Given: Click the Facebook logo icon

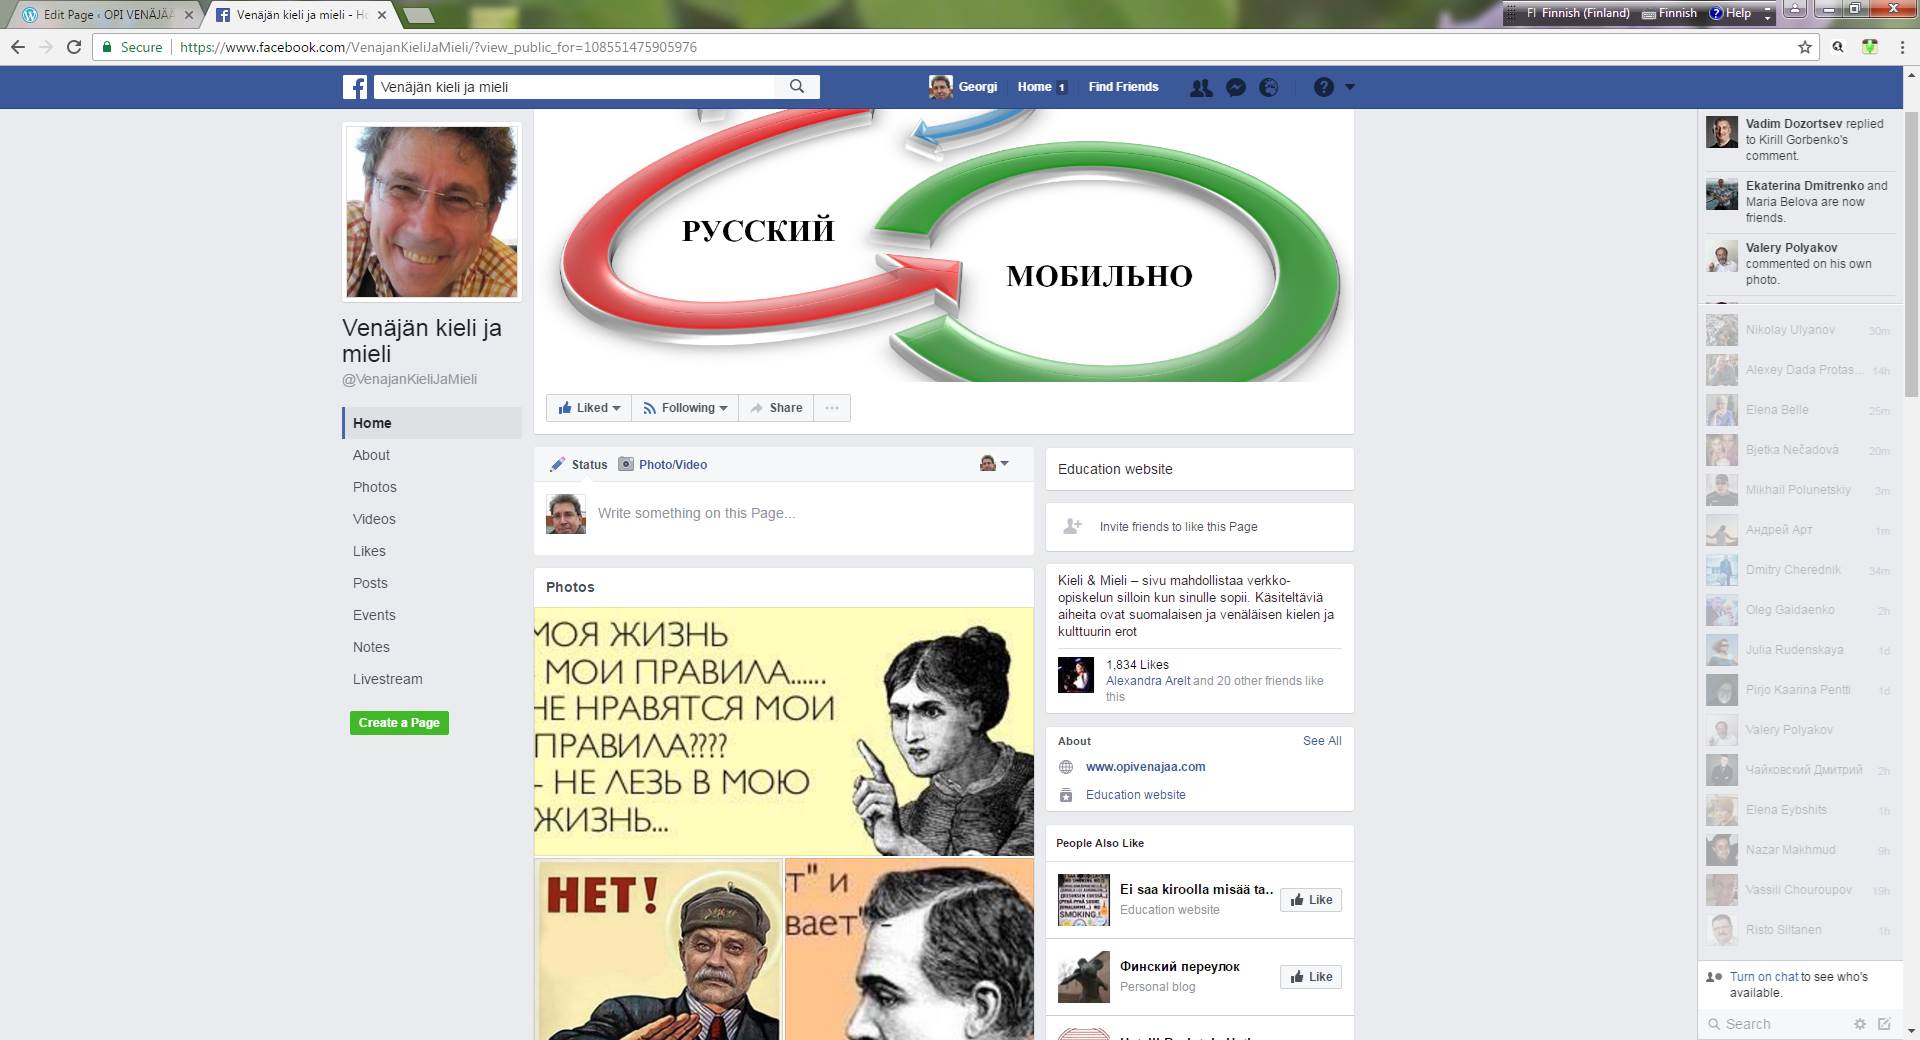Looking at the screenshot, I should click(x=355, y=87).
